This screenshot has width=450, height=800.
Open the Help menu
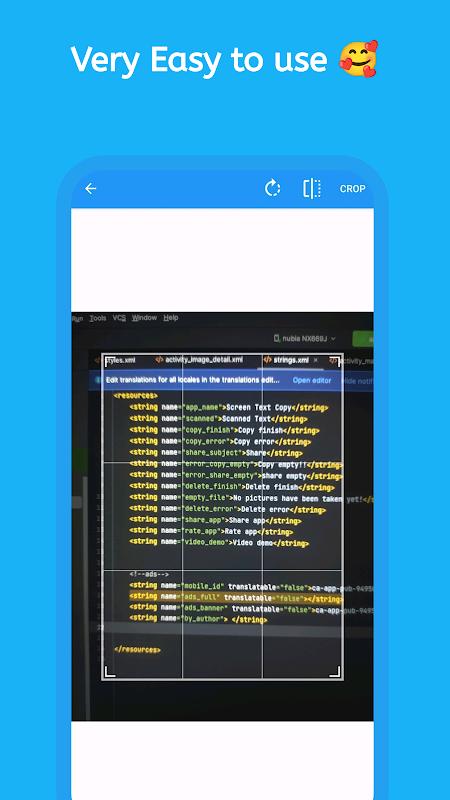[171, 318]
